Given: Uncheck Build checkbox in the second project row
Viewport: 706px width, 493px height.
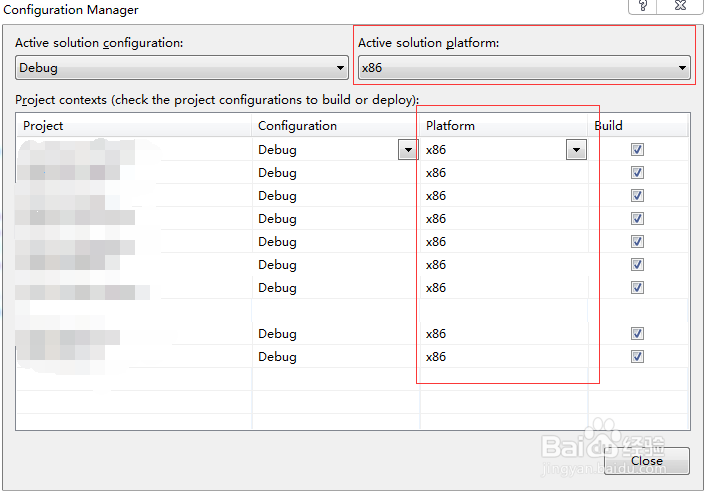Looking at the screenshot, I should coord(637,172).
